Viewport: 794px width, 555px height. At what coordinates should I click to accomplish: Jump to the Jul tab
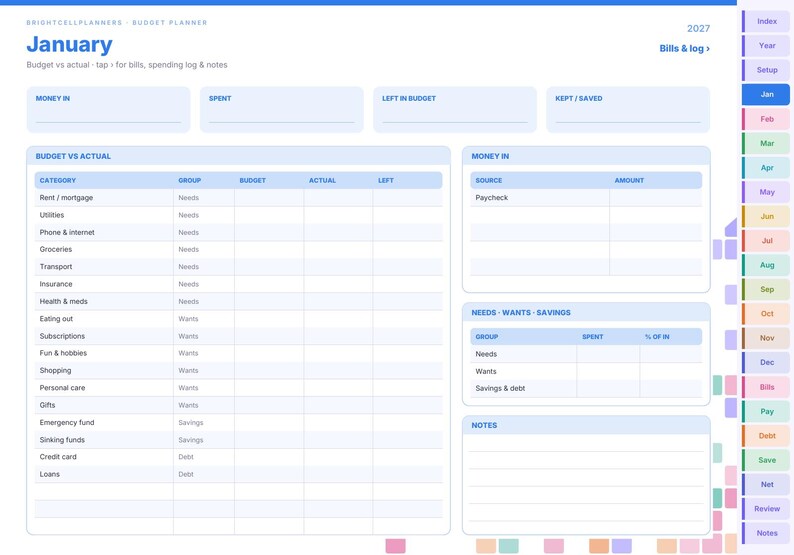point(766,241)
